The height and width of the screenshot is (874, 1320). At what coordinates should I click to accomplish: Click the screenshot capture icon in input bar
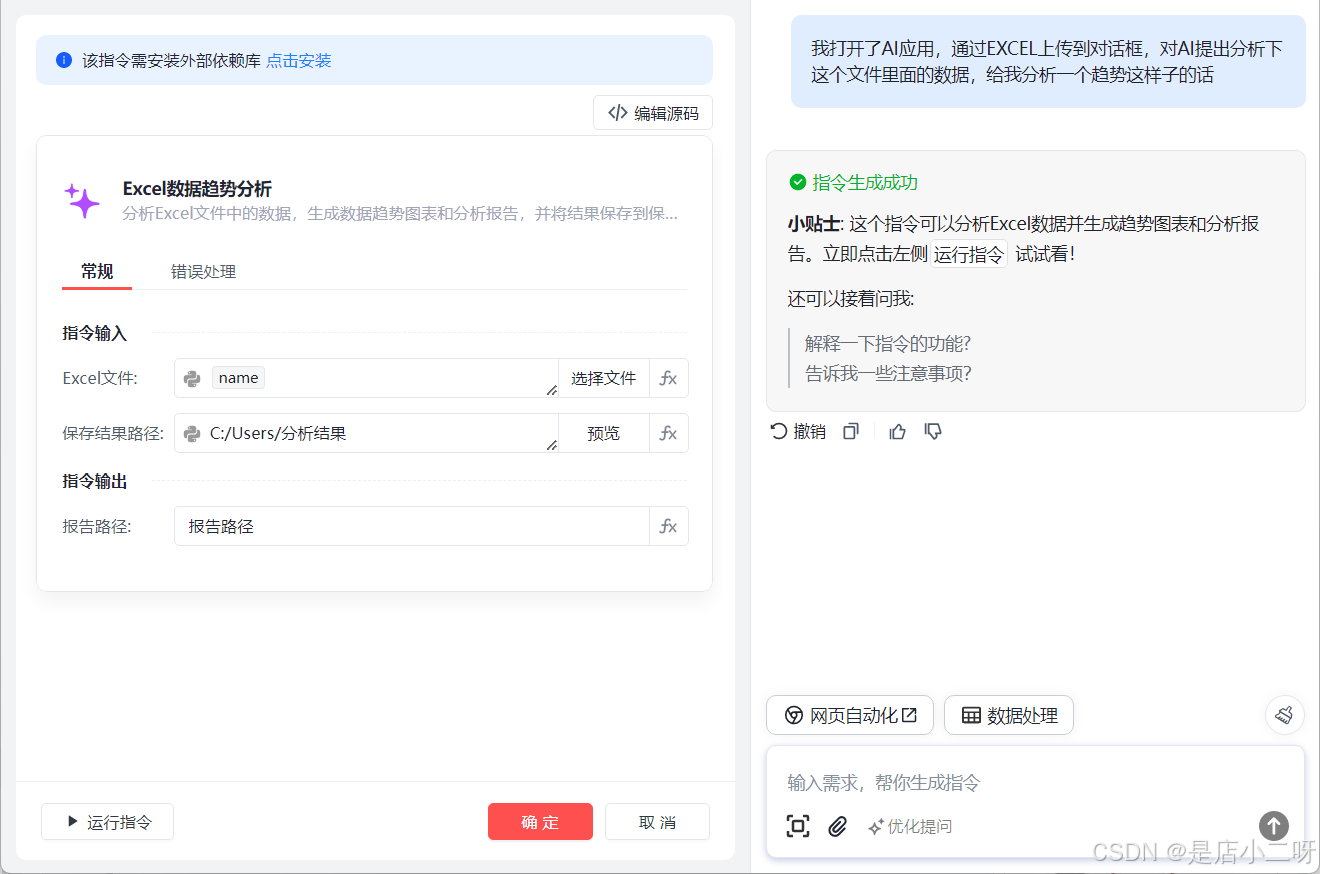[798, 827]
